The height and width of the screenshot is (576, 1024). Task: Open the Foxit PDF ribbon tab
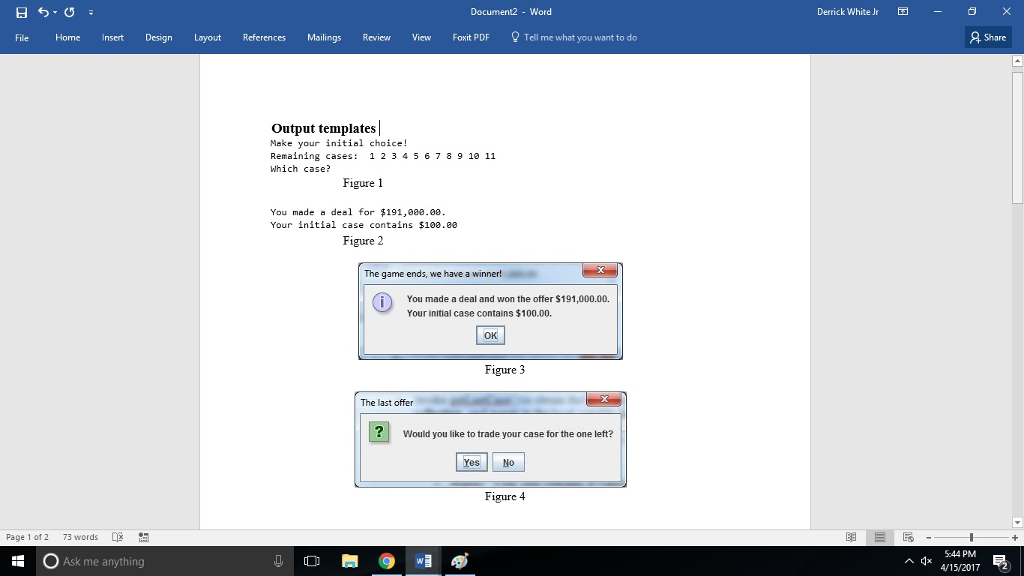coord(470,37)
